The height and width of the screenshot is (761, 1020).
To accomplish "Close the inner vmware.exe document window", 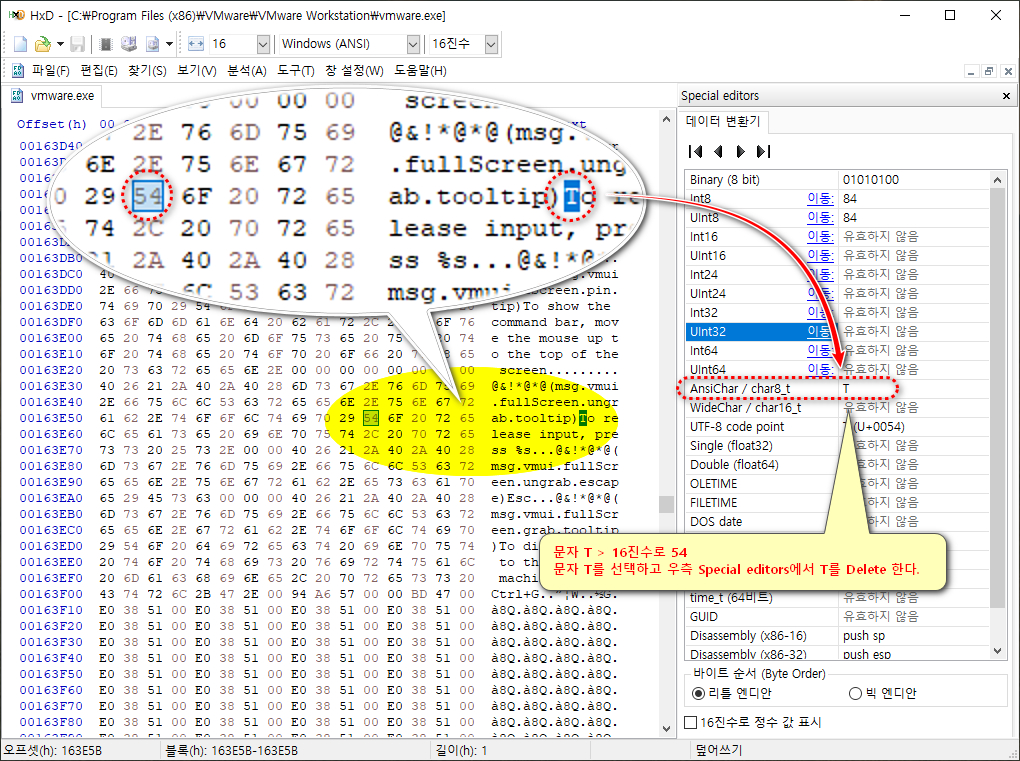I will pyautogui.click(x=1008, y=72).
